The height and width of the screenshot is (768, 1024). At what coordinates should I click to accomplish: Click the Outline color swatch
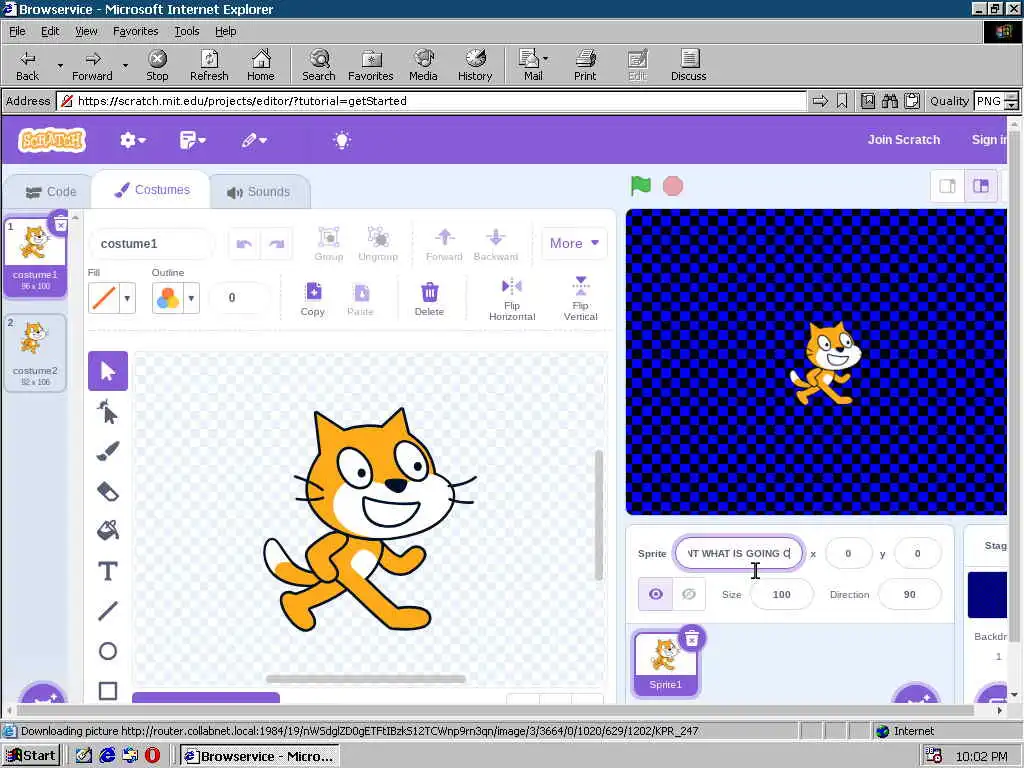[168, 298]
